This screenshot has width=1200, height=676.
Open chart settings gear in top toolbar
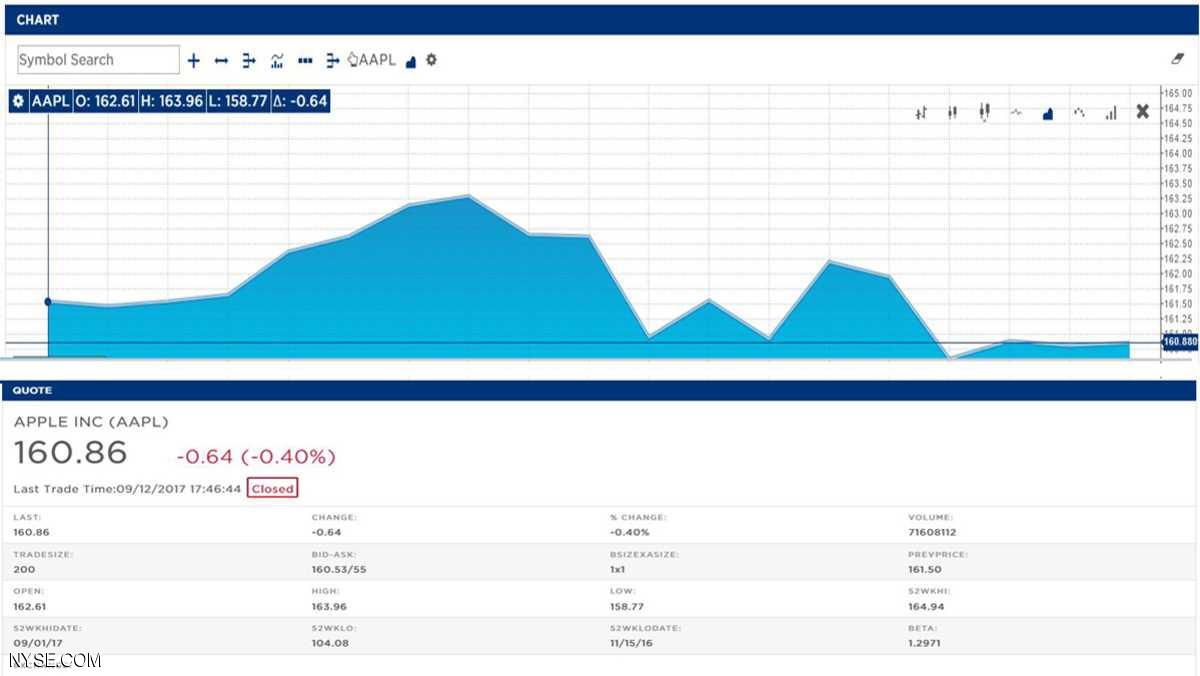(431, 60)
